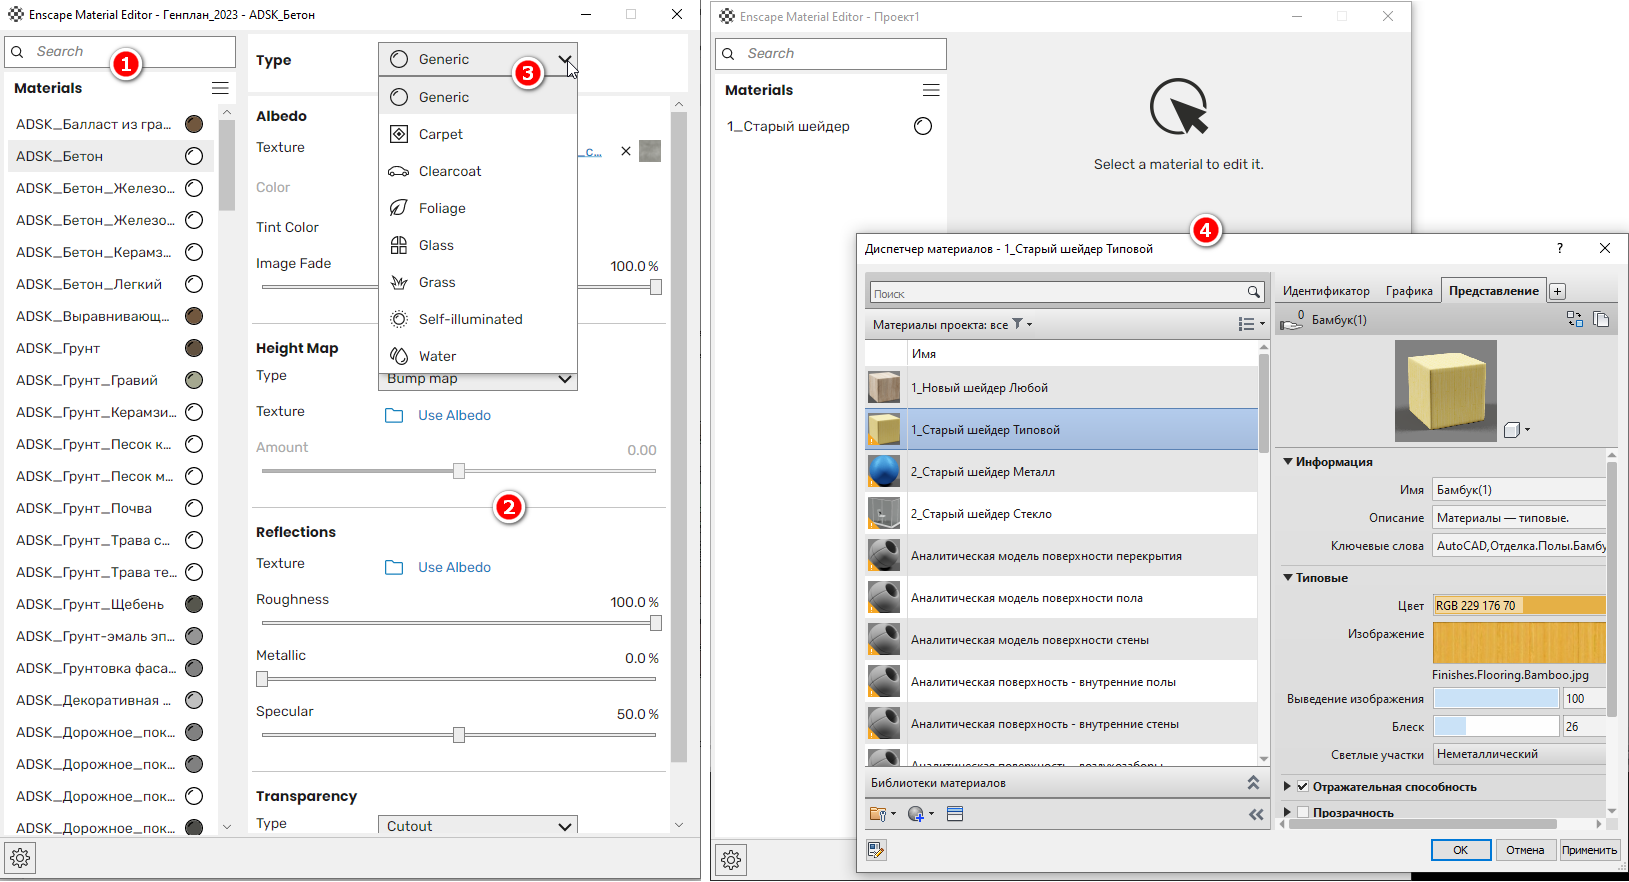Collapse the Информация section
1629x882 pixels.
point(1288,462)
